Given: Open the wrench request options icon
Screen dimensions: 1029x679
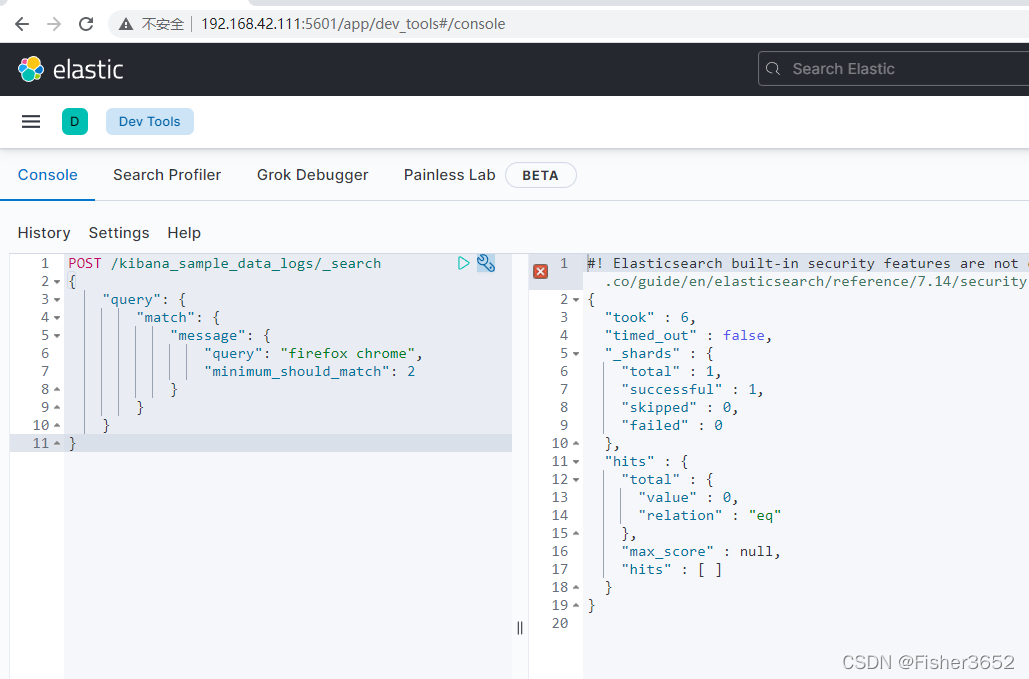Looking at the screenshot, I should pyautogui.click(x=486, y=263).
